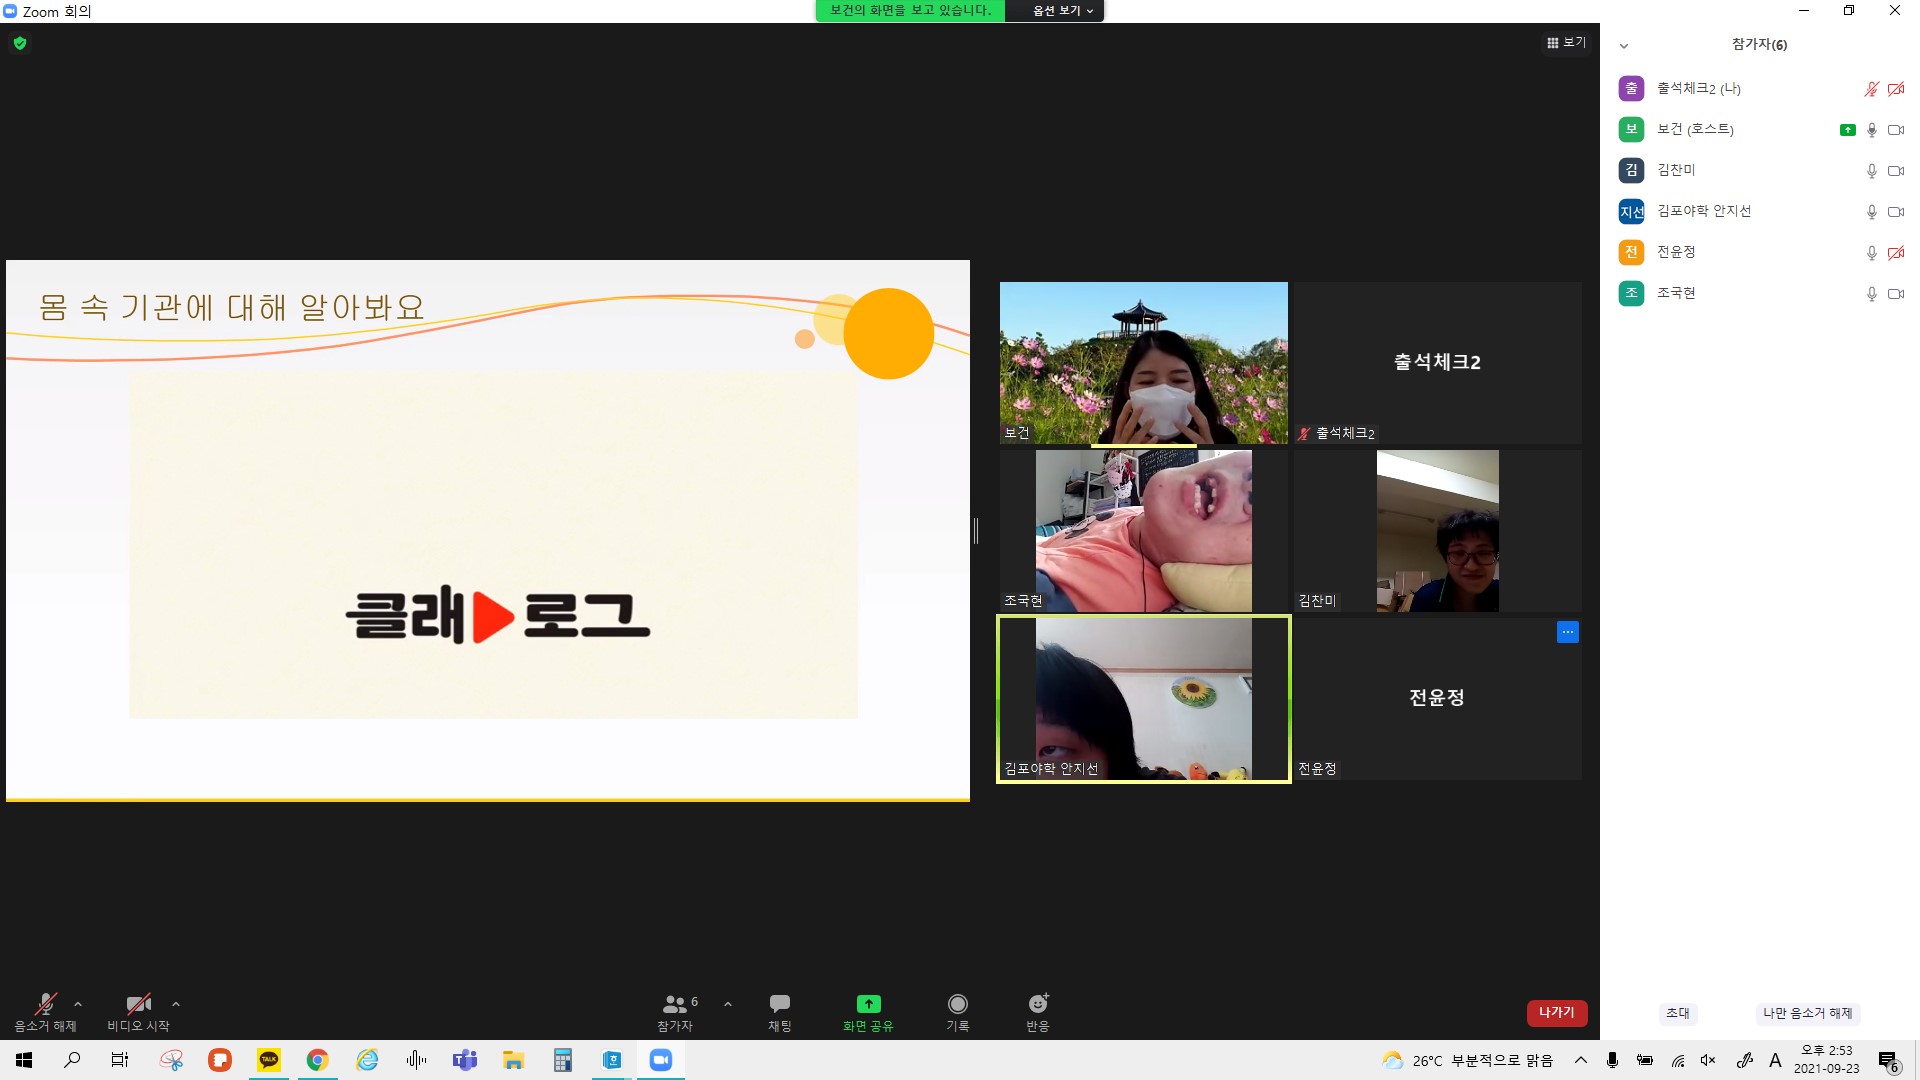The image size is (1920, 1080).
Task: Click the 초대 invite button
Action: click(x=1678, y=1013)
